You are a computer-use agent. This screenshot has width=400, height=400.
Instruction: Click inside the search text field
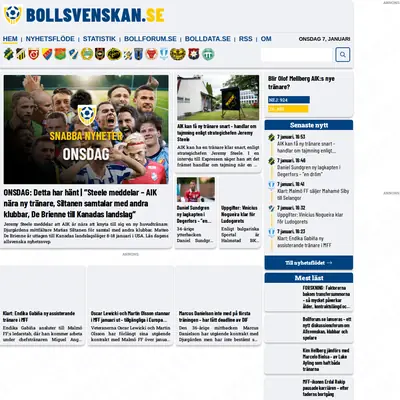pyautogui.click(x=297, y=55)
